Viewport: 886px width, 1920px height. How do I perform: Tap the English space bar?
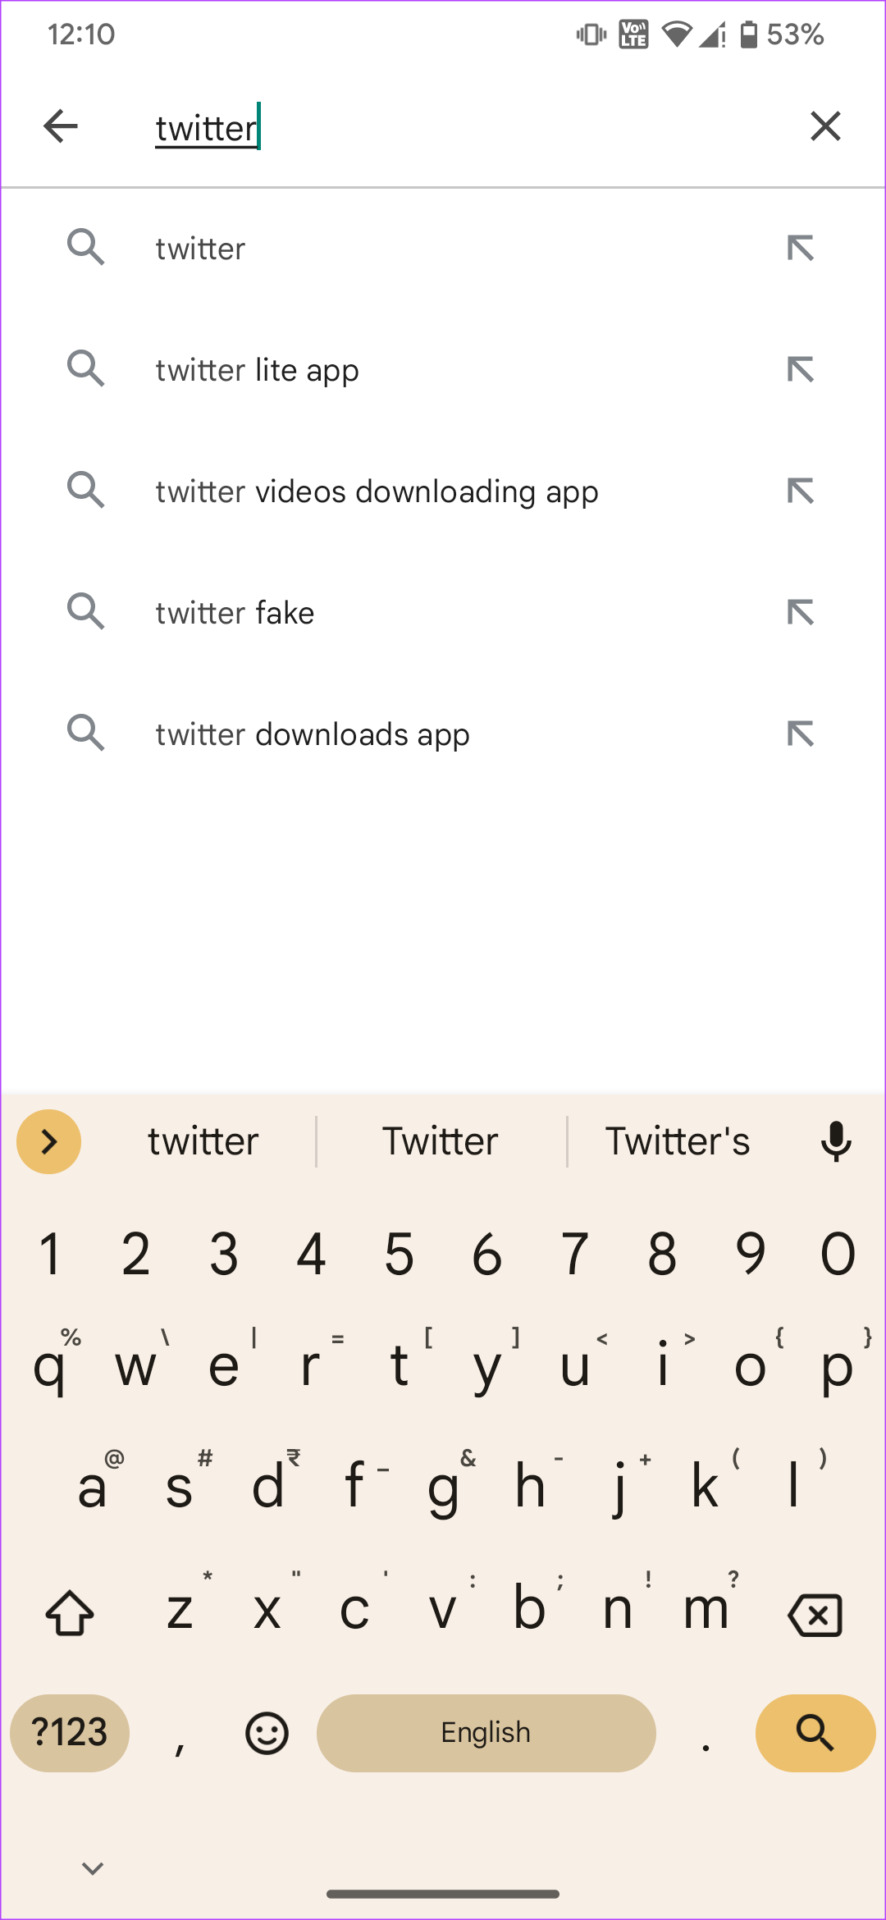click(x=486, y=1733)
